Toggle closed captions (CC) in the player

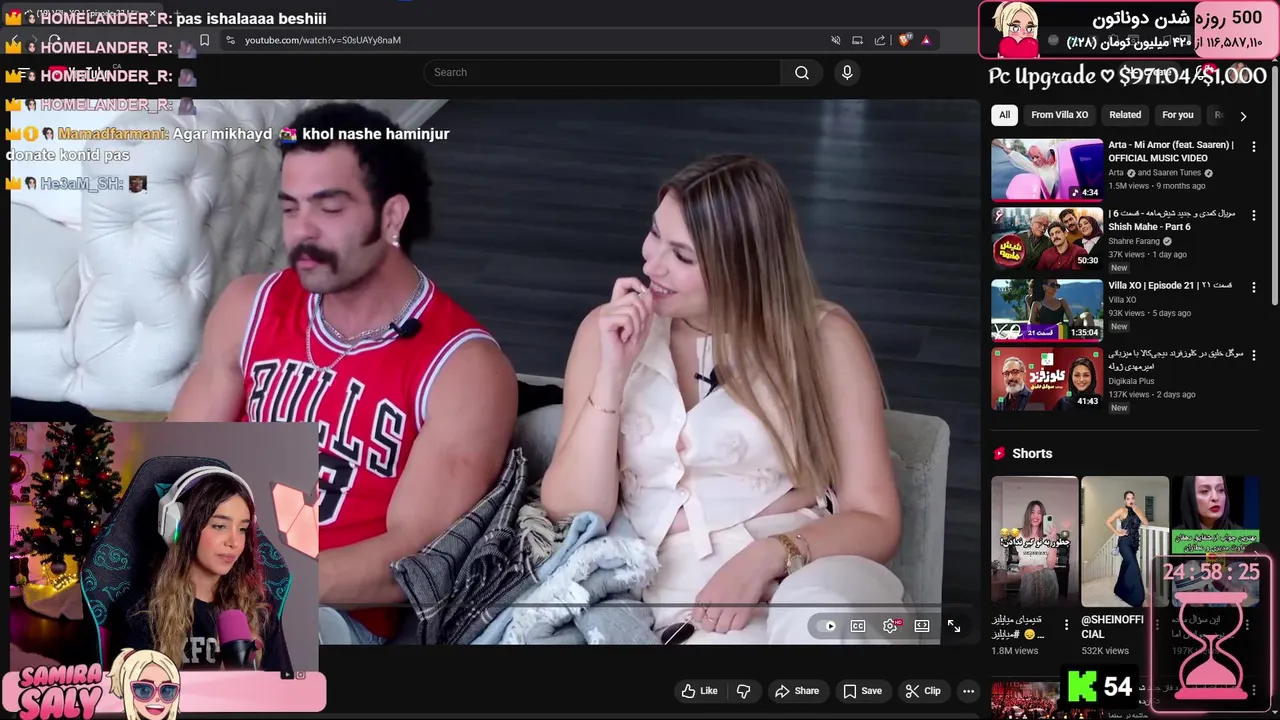point(858,626)
